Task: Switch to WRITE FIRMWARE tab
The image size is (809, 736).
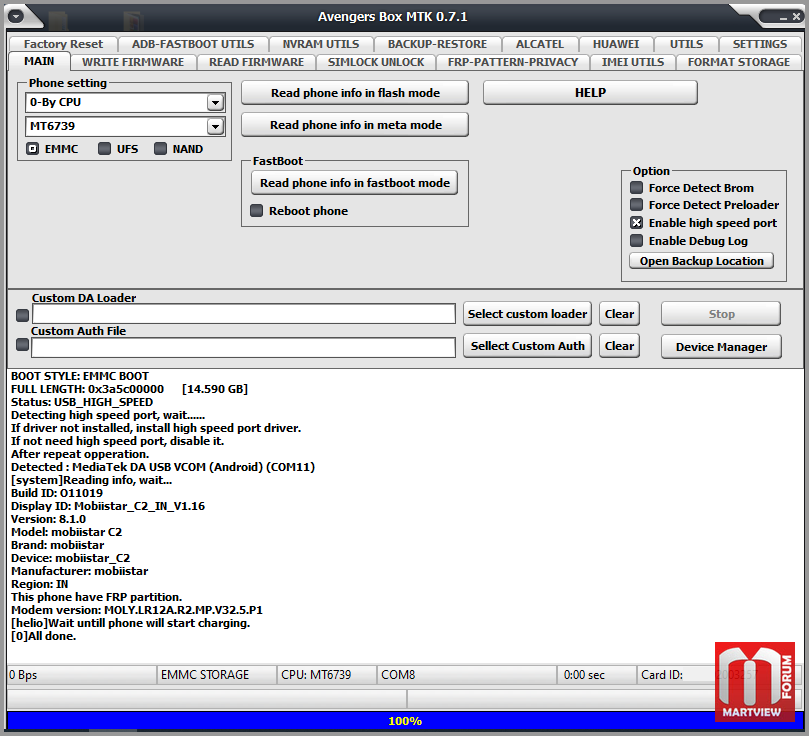Action: (133, 62)
